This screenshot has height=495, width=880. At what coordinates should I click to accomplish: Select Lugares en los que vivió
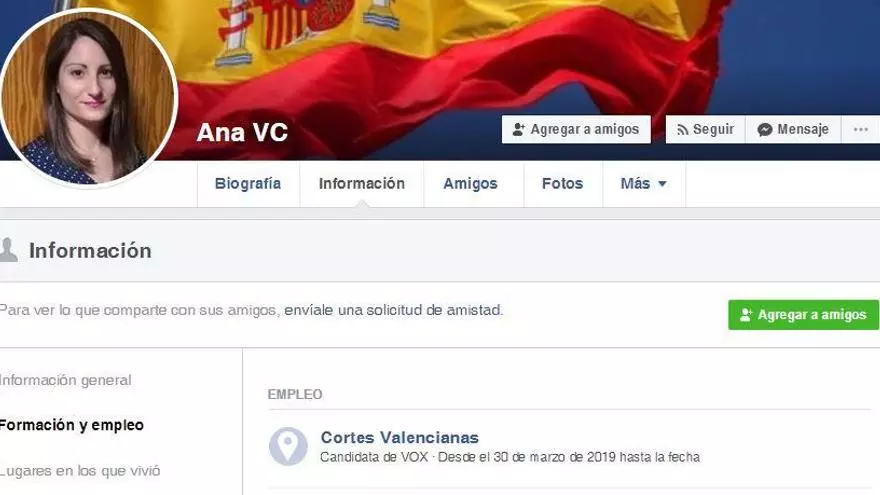pyautogui.click(x=80, y=471)
